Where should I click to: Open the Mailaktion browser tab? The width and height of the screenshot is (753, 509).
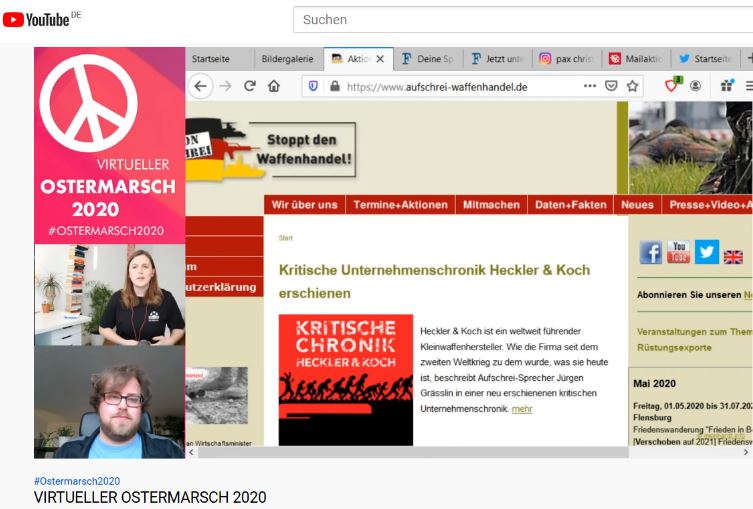click(636, 59)
